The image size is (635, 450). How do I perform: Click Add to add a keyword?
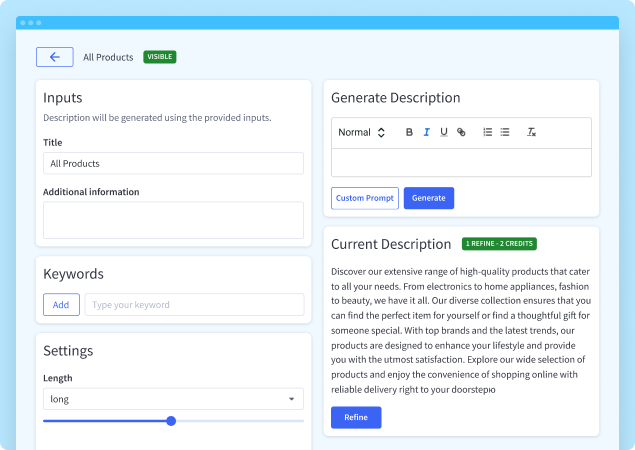(x=61, y=305)
